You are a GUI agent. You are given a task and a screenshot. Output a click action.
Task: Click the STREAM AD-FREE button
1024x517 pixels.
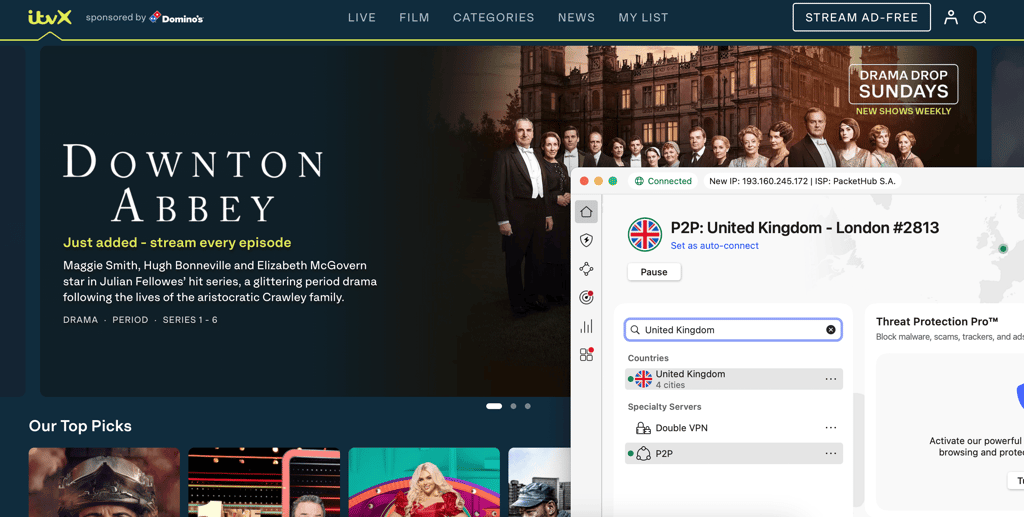click(861, 18)
